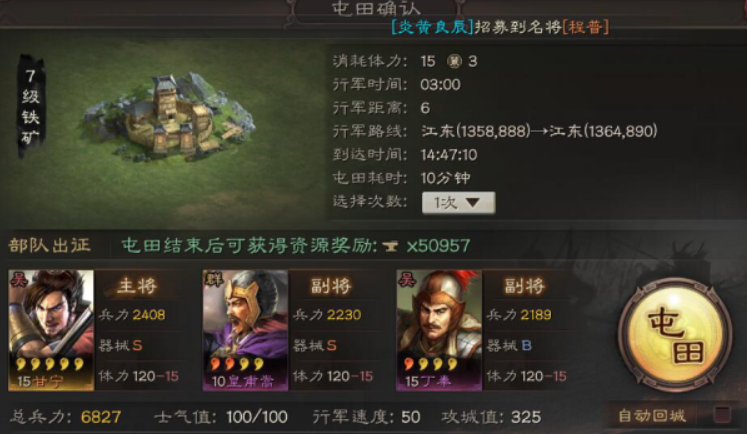
Task: Open the 炎黄良辰 player name link
Action: pyautogui.click(x=432, y=27)
